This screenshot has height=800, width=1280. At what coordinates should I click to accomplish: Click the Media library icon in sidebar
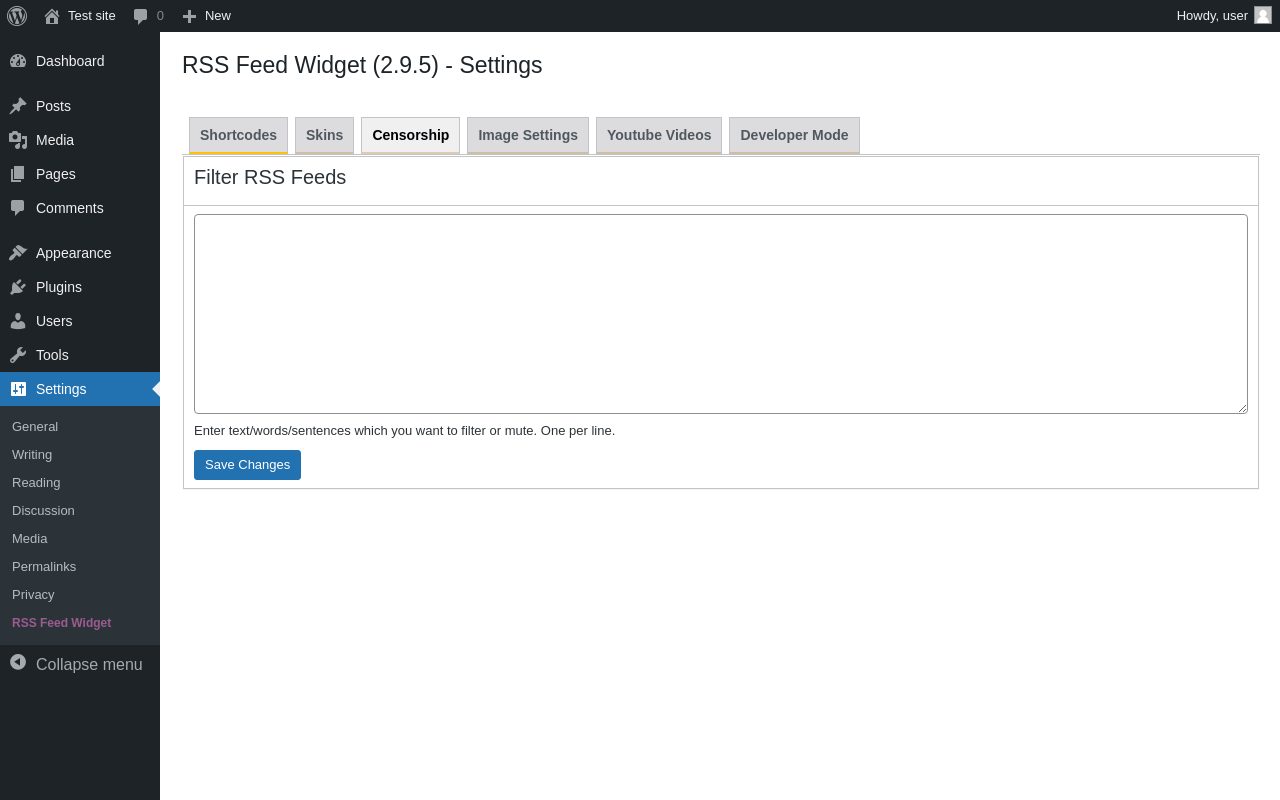18,140
